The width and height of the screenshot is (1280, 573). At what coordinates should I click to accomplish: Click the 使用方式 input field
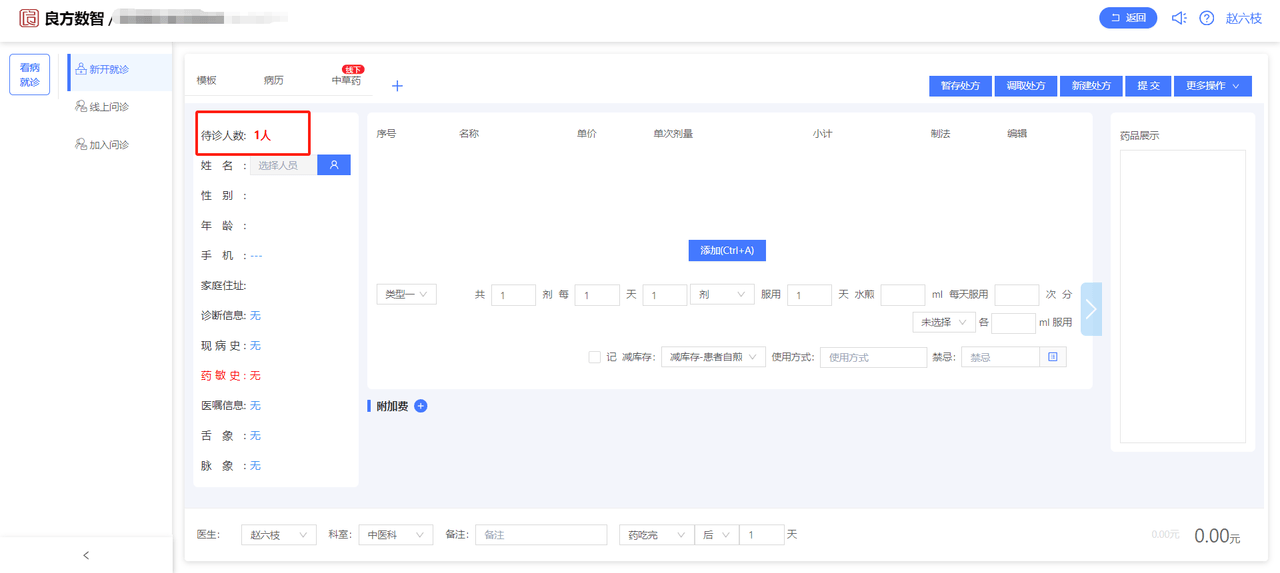pos(873,357)
